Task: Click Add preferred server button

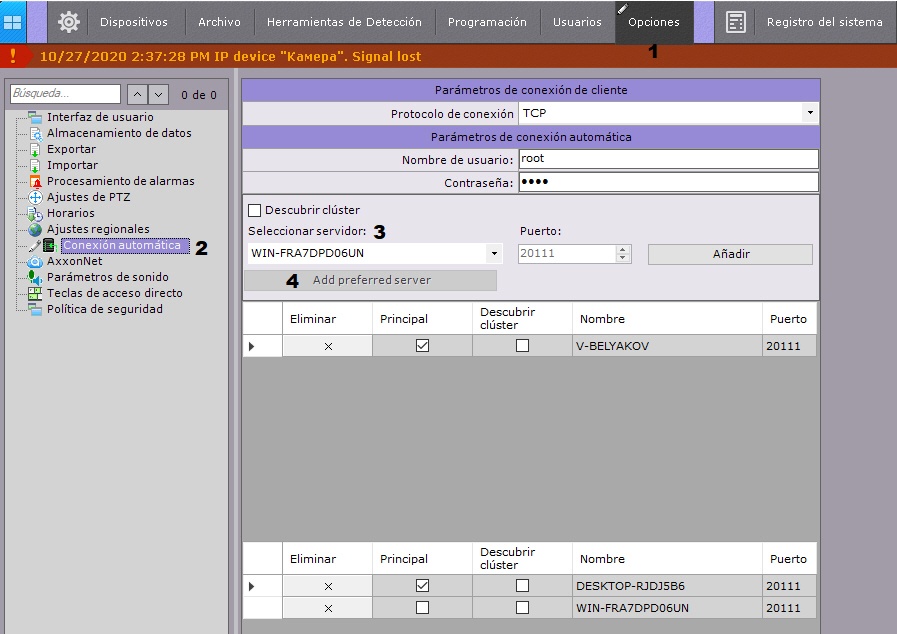Action: 371,280
